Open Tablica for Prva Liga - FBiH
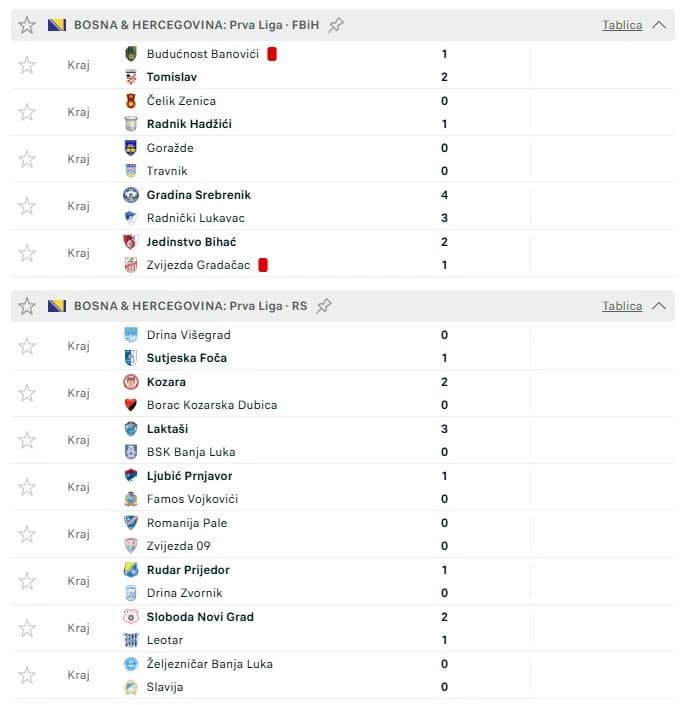The image size is (684, 705). [622, 25]
